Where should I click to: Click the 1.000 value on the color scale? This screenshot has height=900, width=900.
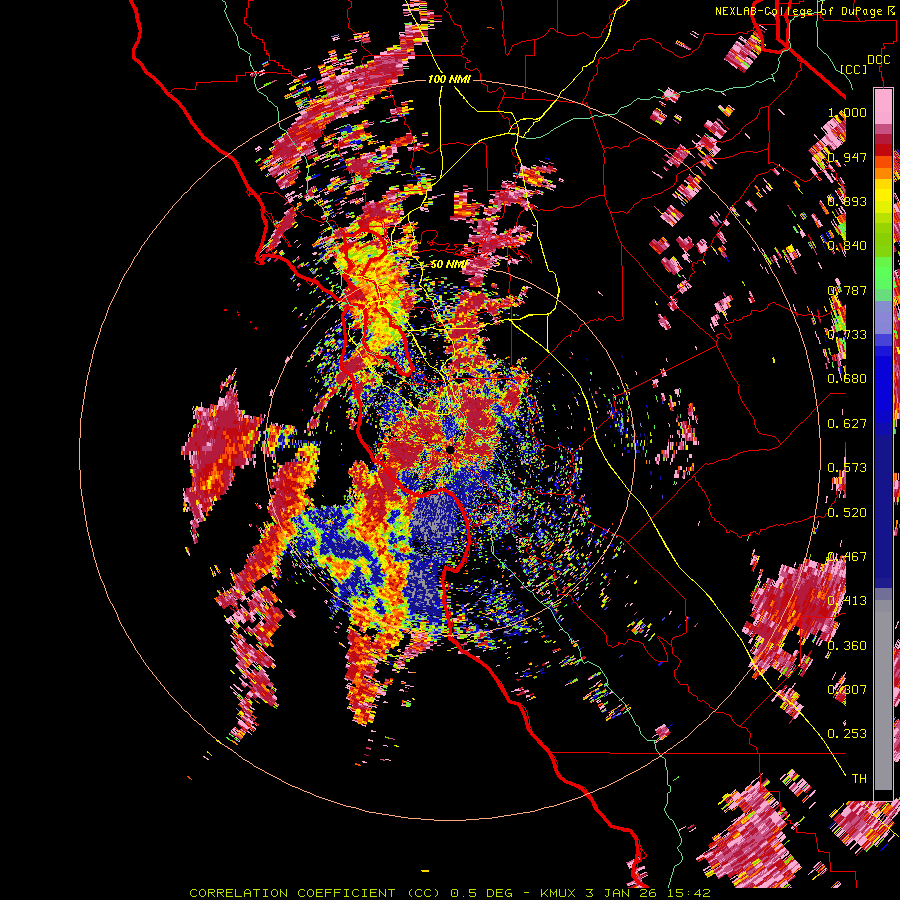click(847, 112)
